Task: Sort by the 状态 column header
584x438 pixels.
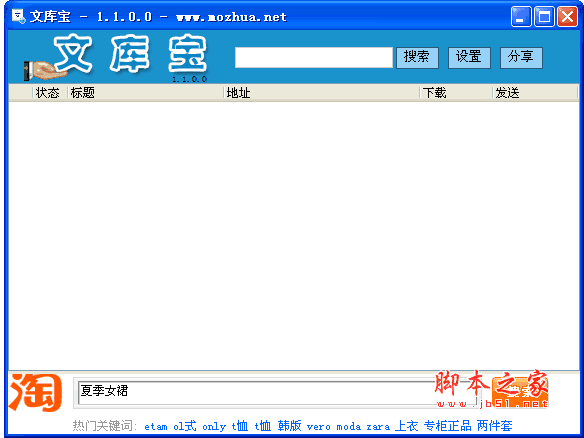Action: pos(50,93)
